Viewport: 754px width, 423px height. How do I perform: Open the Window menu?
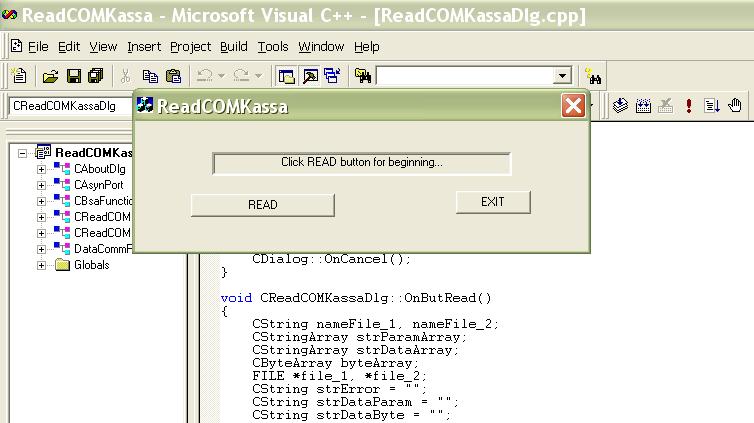coord(321,47)
